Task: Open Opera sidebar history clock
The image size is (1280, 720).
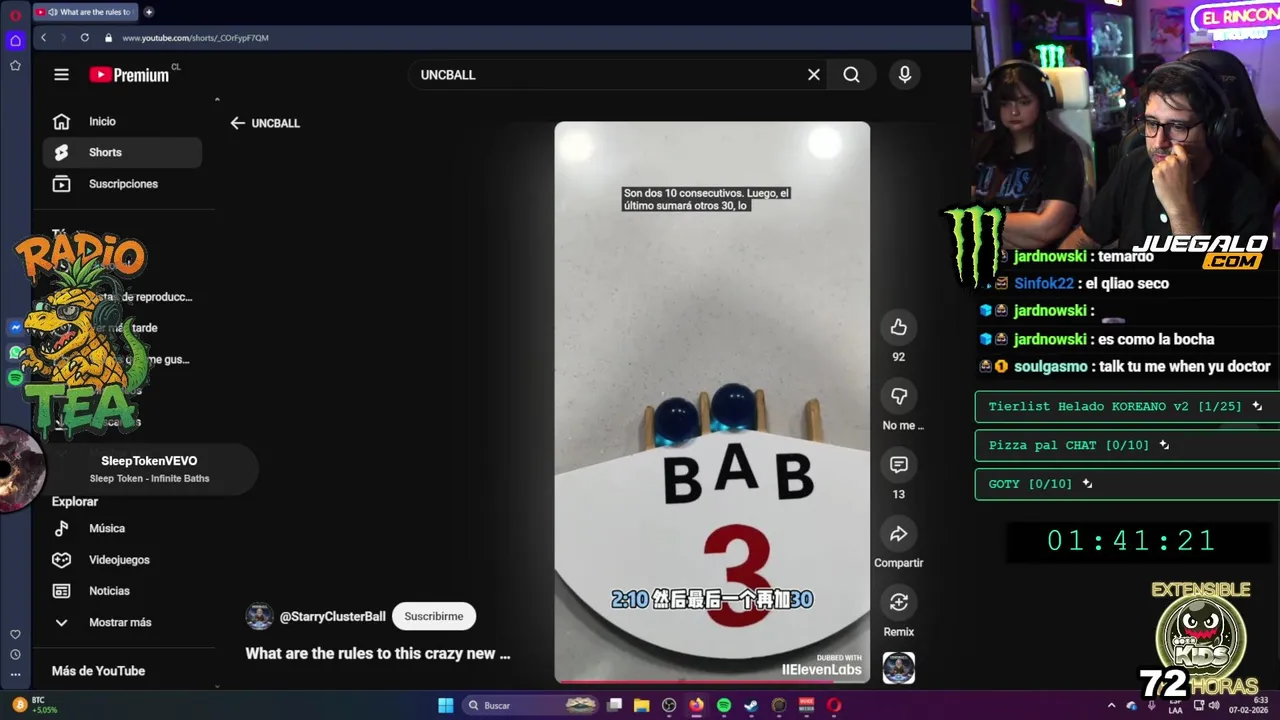Action: tap(15, 655)
